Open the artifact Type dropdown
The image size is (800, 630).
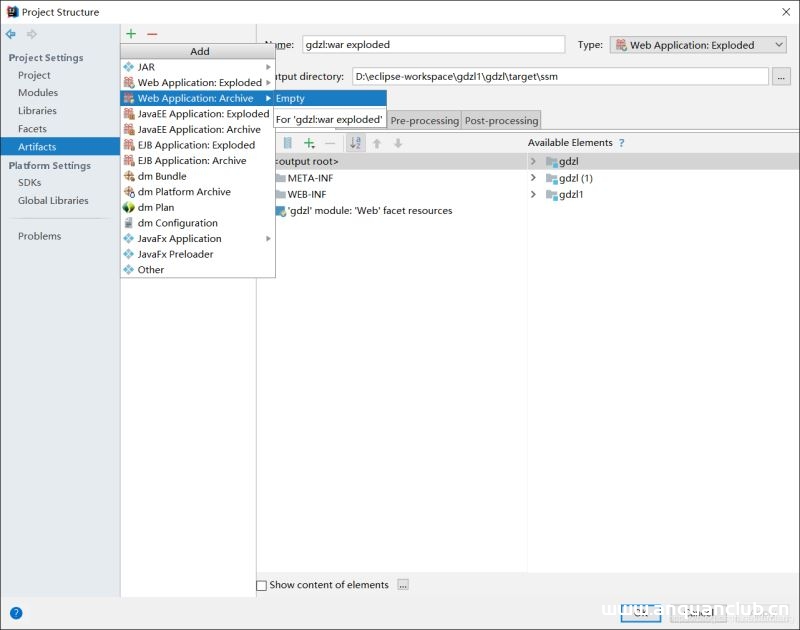(698, 45)
